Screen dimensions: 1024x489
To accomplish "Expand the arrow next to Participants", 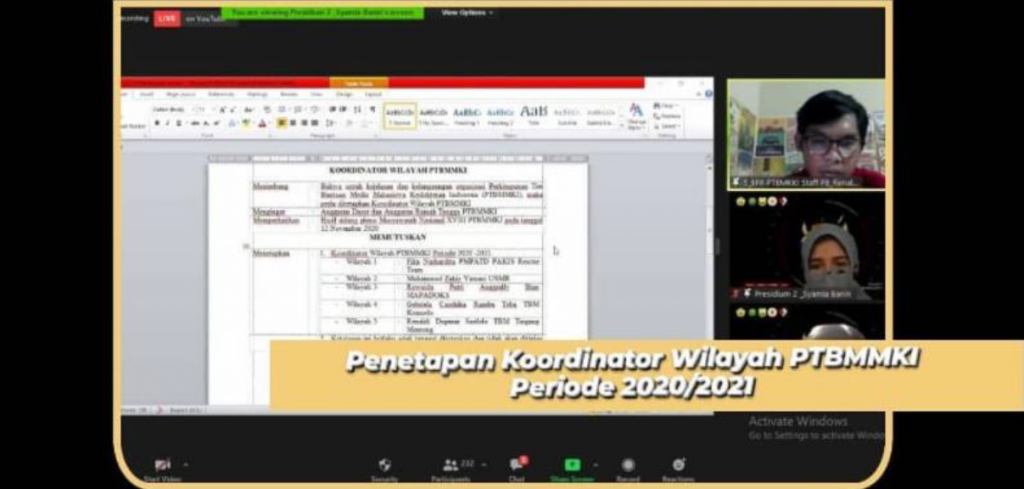I will click(484, 465).
